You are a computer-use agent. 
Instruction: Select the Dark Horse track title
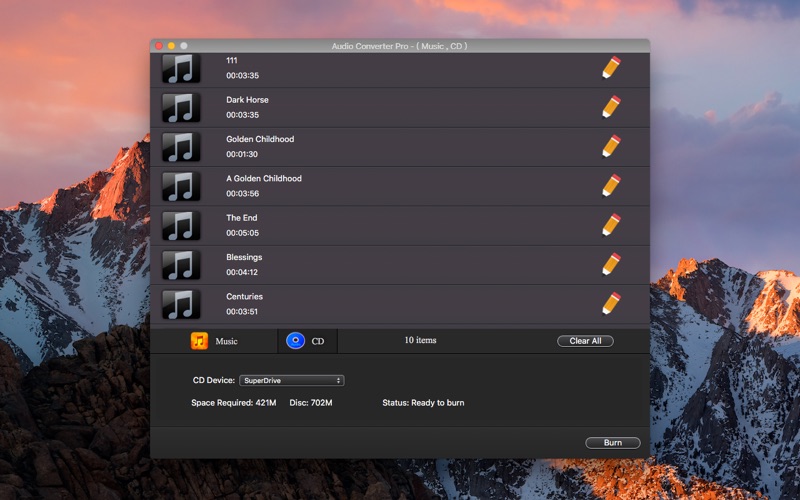pyautogui.click(x=247, y=99)
